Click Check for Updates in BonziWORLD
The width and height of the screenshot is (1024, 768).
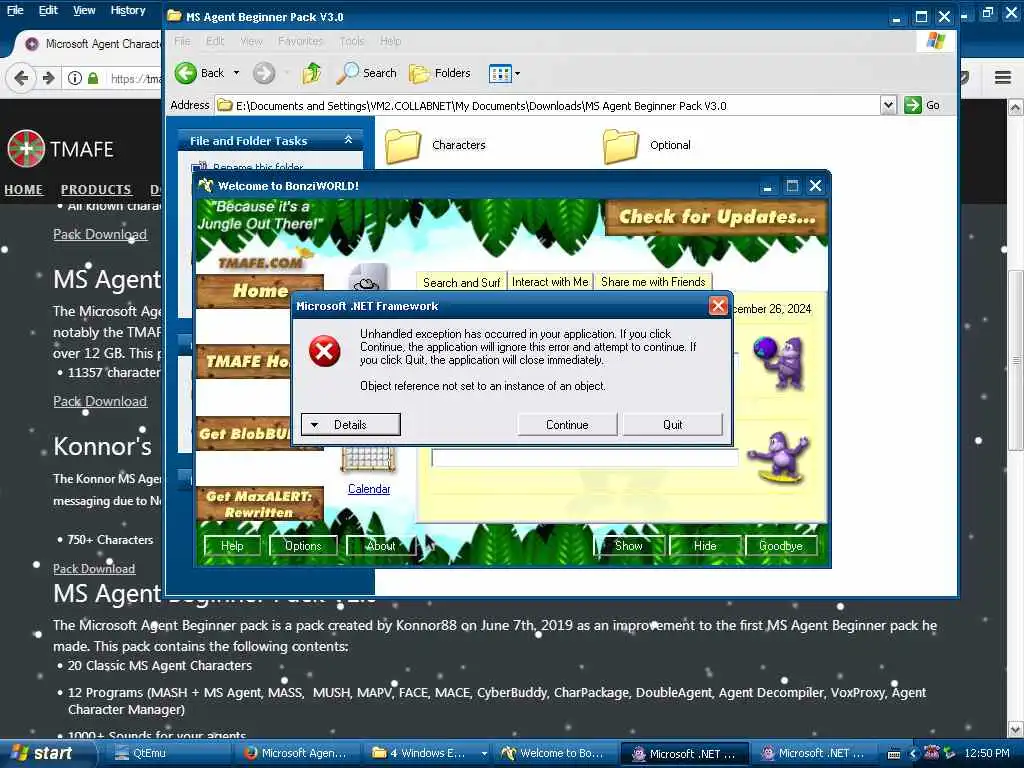point(716,217)
